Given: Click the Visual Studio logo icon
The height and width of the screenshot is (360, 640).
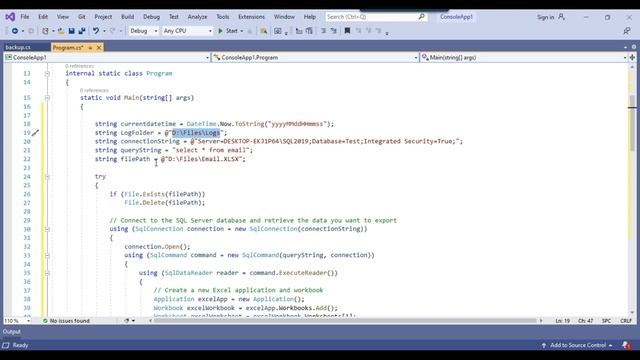Looking at the screenshot, I should point(10,17).
